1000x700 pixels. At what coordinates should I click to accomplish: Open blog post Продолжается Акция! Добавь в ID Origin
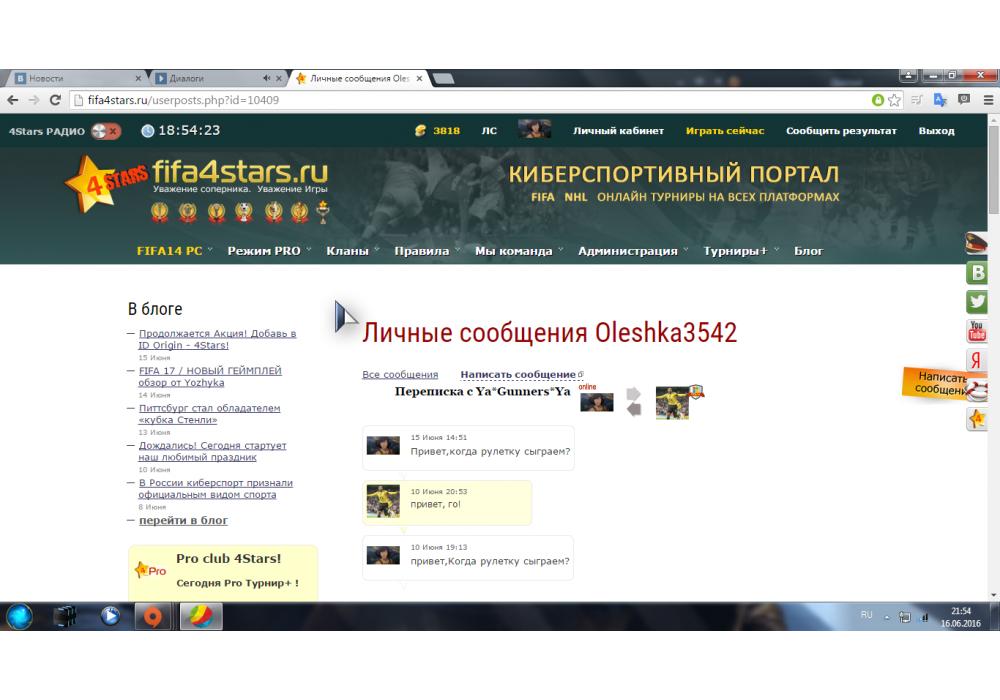click(217, 339)
